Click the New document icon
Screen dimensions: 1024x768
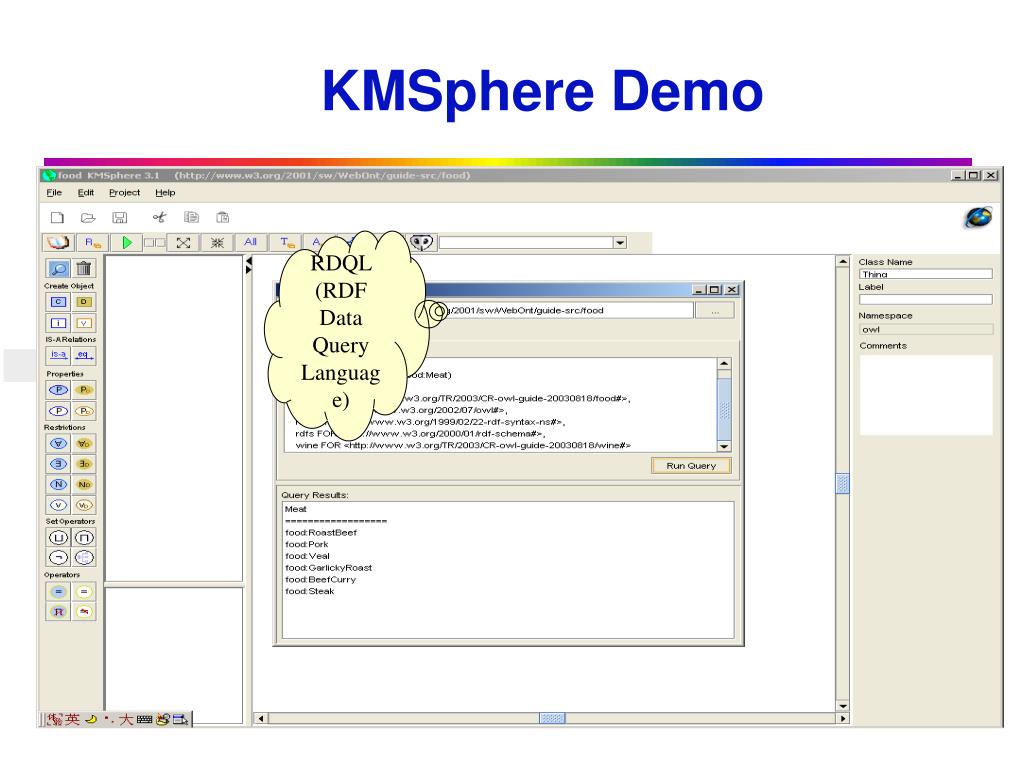pos(57,217)
